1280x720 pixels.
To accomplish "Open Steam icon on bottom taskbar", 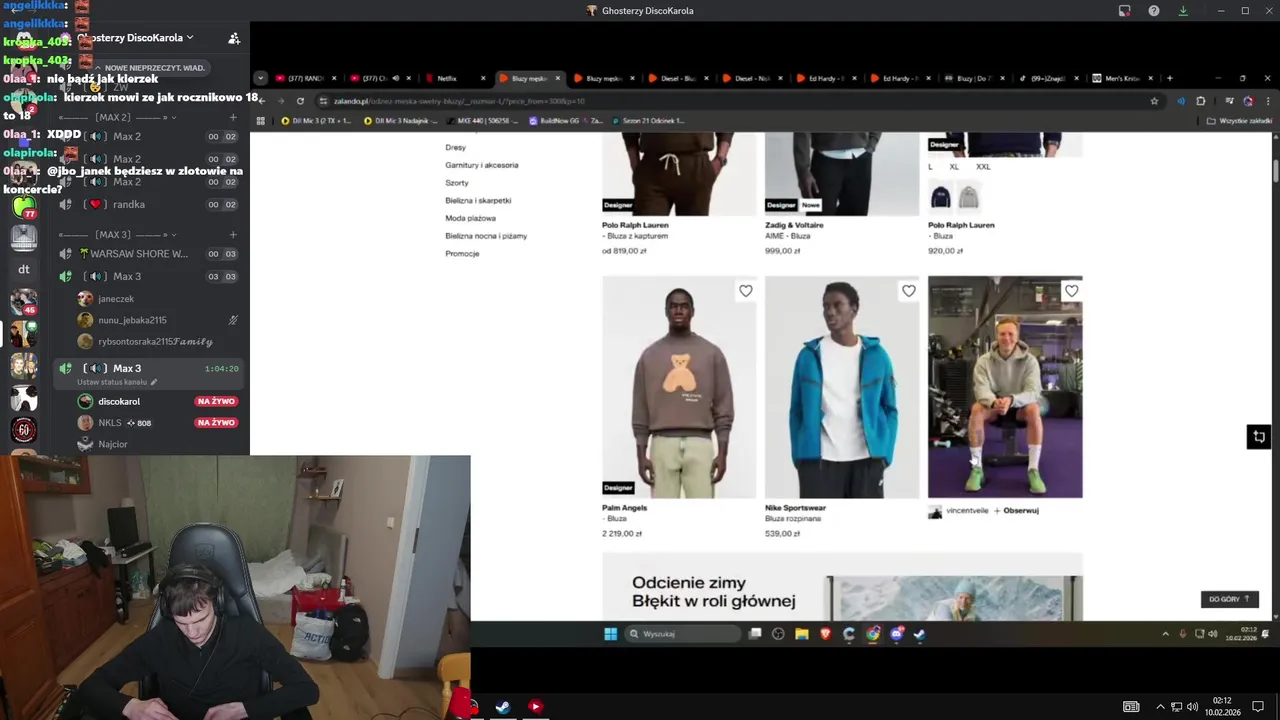I will point(503,706).
